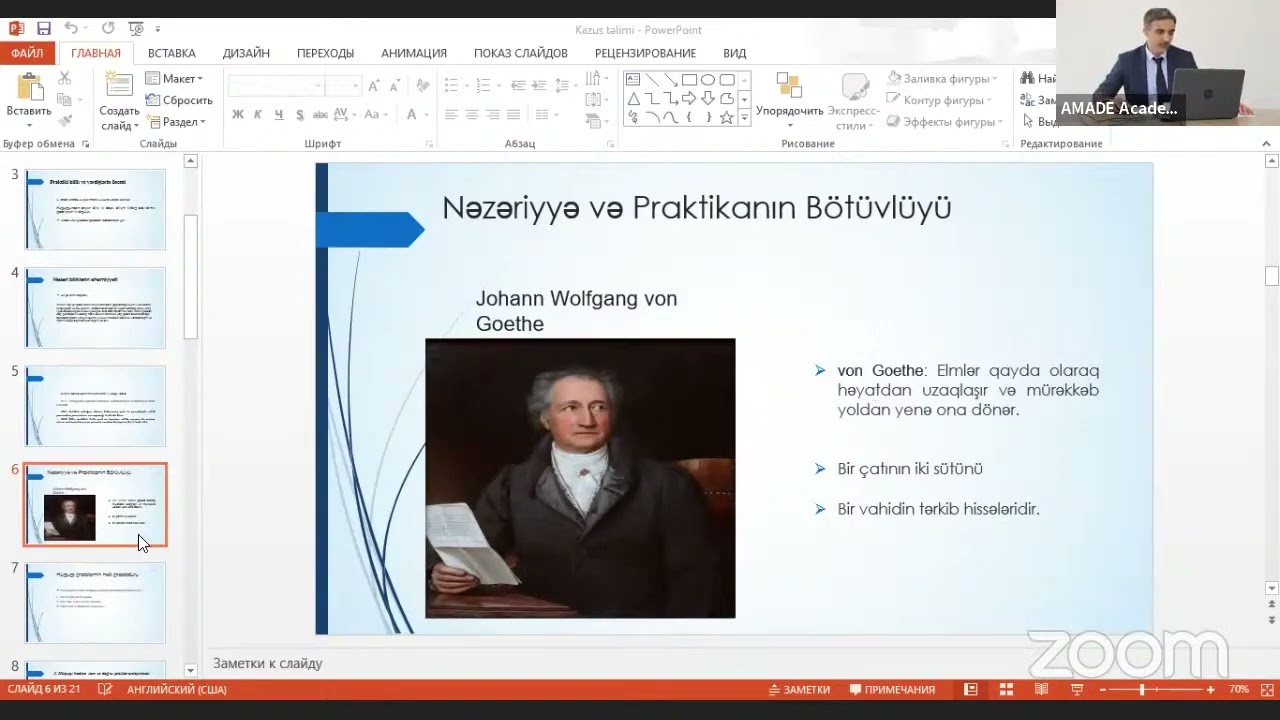Select the rectangle shape in gallery
The height and width of the screenshot is (720, 1280).
(690, 80)
